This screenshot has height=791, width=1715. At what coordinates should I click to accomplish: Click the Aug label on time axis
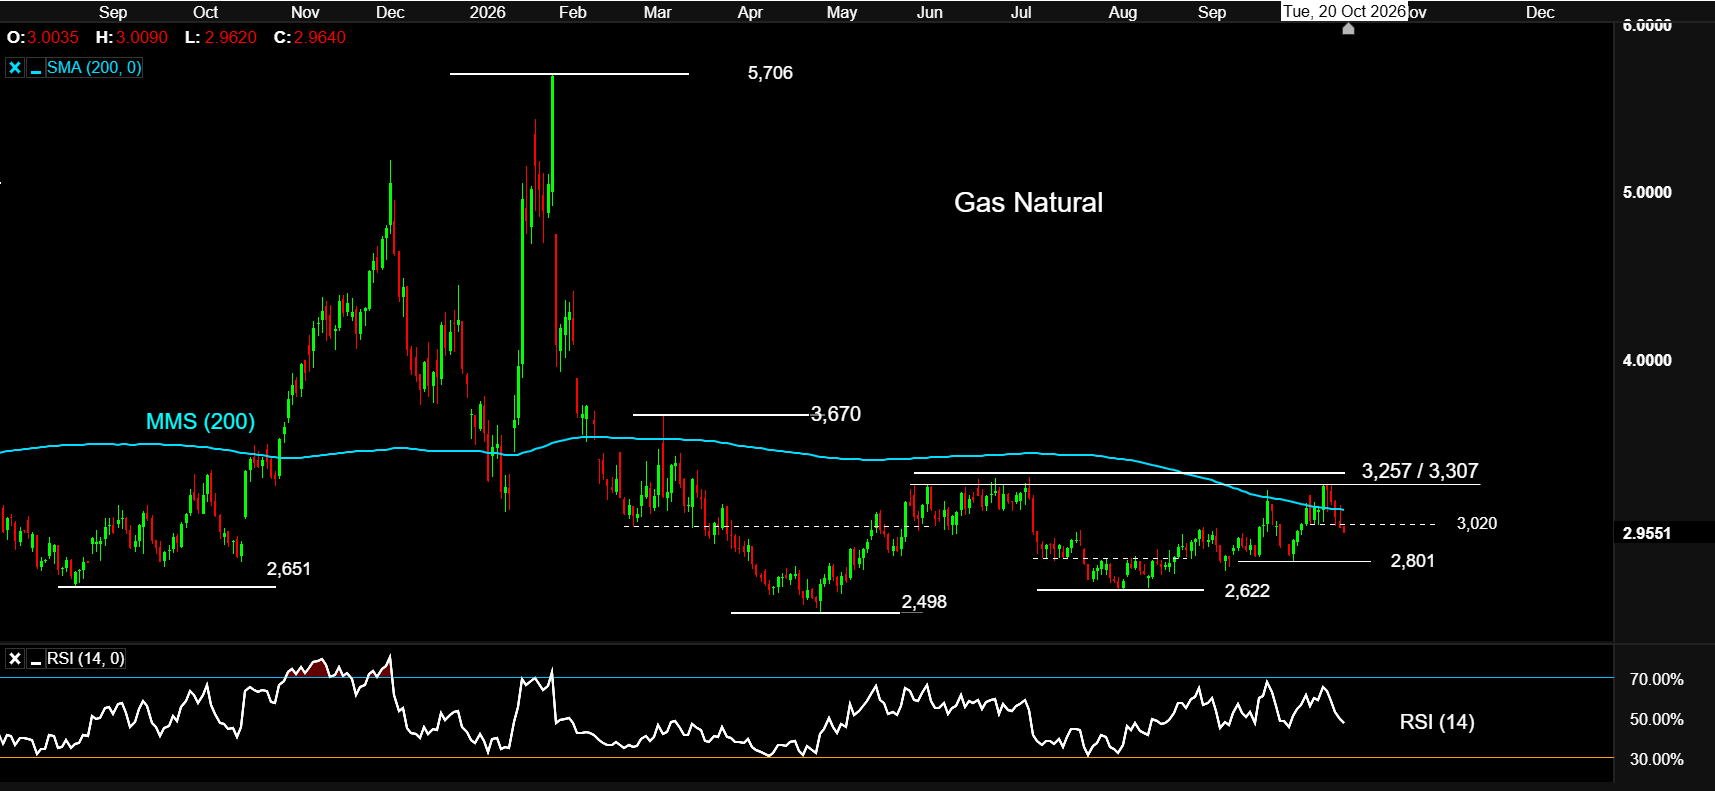click(1123, 12)
